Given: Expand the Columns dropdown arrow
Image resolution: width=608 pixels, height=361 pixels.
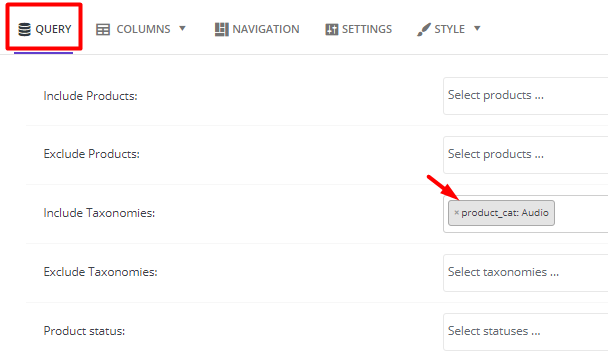Looking at the screenshot, I should click(182, 28).
